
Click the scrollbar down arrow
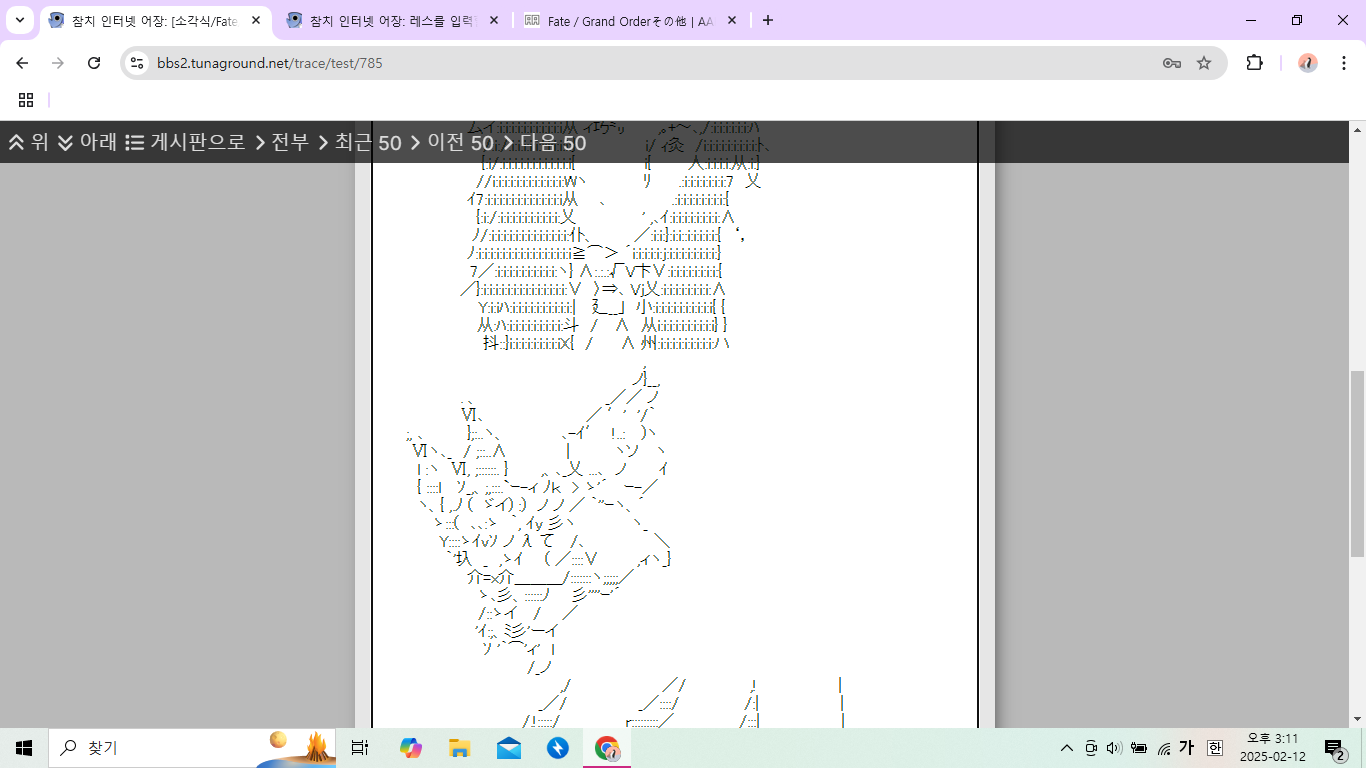pos(1357,719)
